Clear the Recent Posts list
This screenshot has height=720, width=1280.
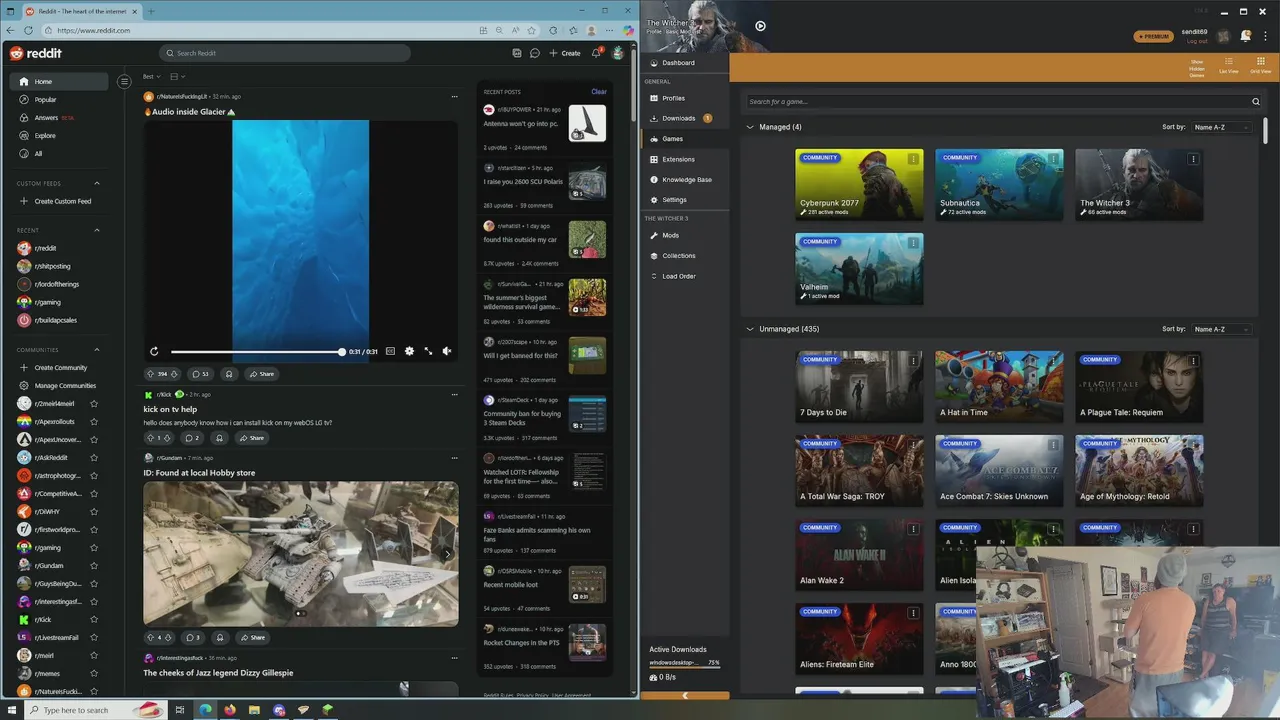coord(599,92)
